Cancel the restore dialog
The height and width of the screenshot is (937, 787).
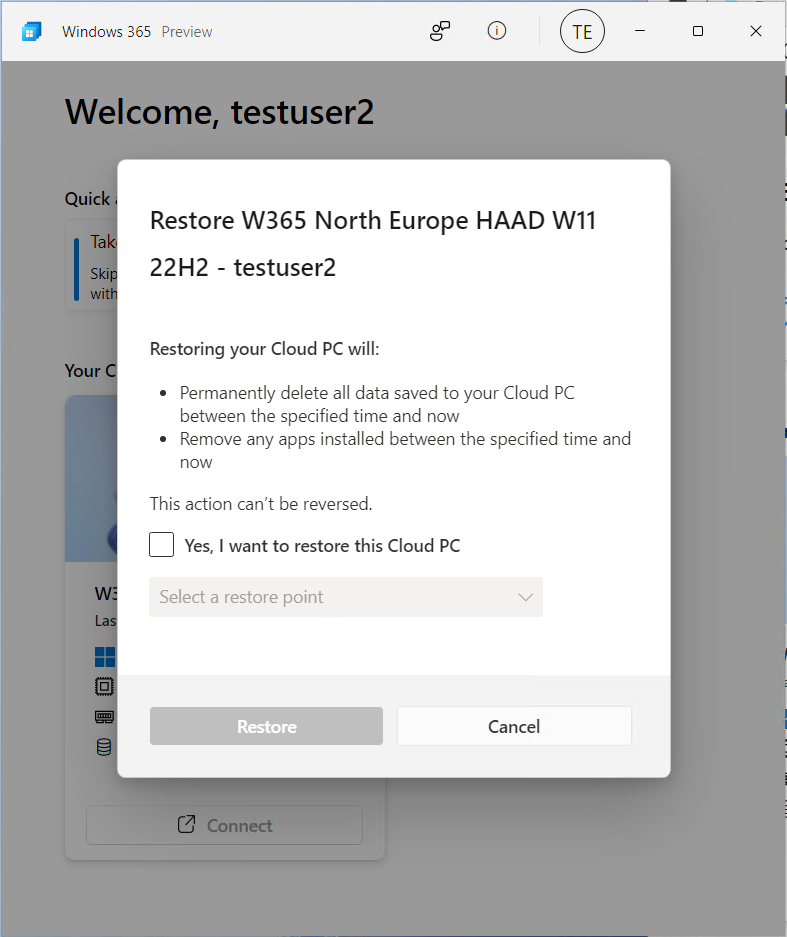514,726
